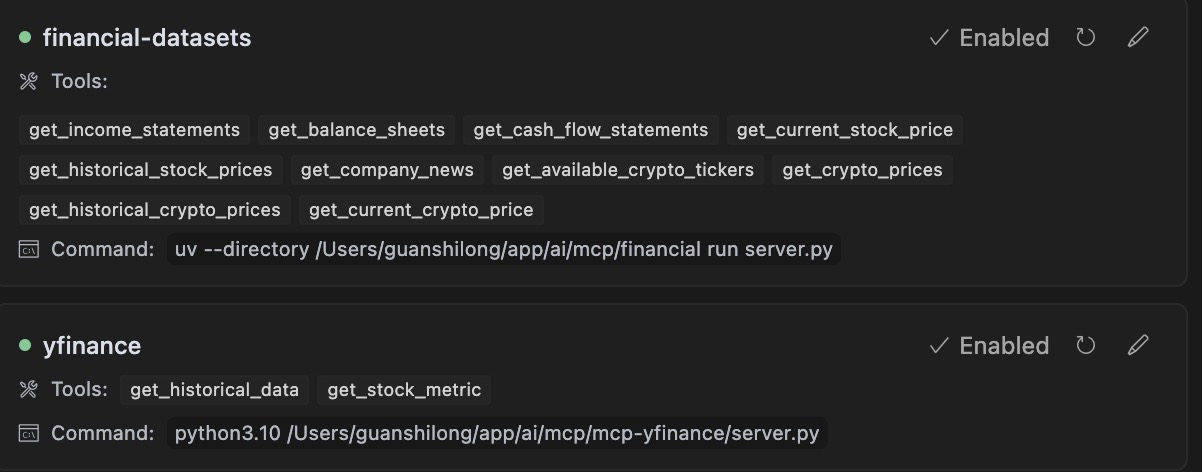The width and height of the screenshot is (1202, 472).
Task: Select the get_income_statements tool tag
Action: point(134,130)
